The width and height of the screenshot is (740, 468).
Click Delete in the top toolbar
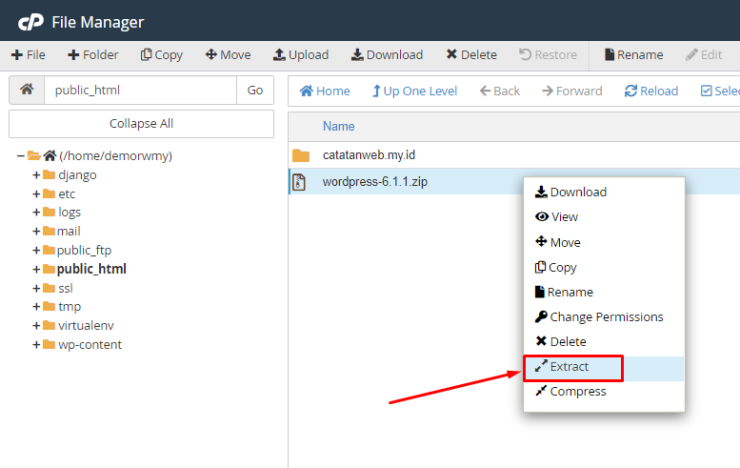[471, 55]
